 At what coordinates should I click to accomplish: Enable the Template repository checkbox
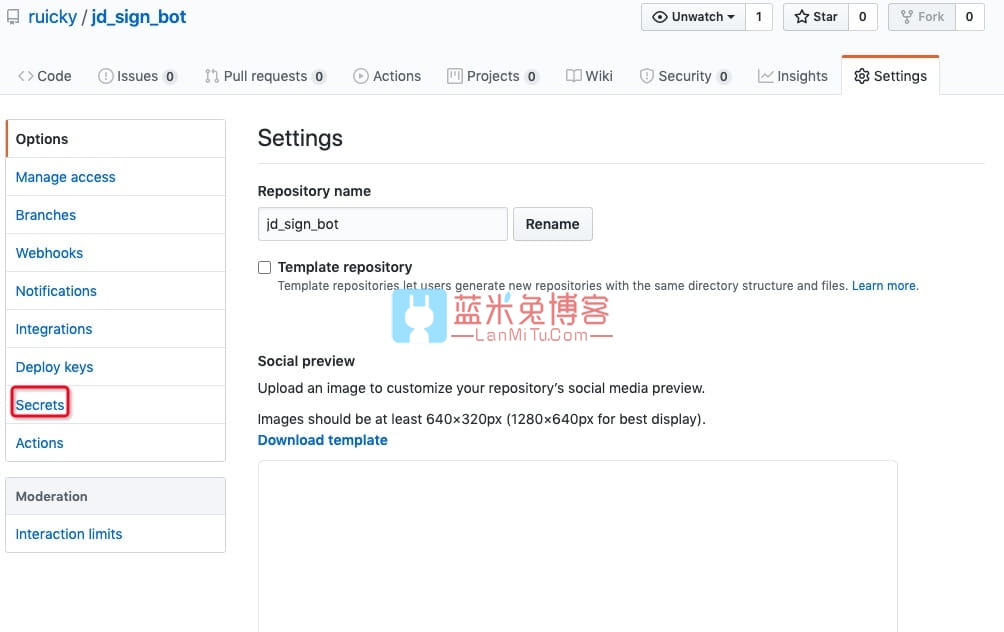[264, 268]
